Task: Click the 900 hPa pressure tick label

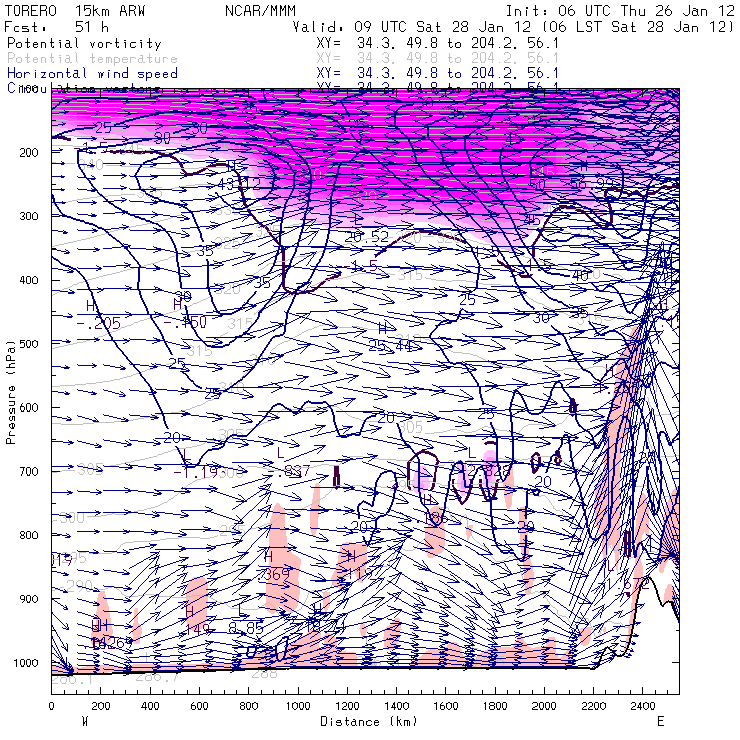Action: point(29,599)
